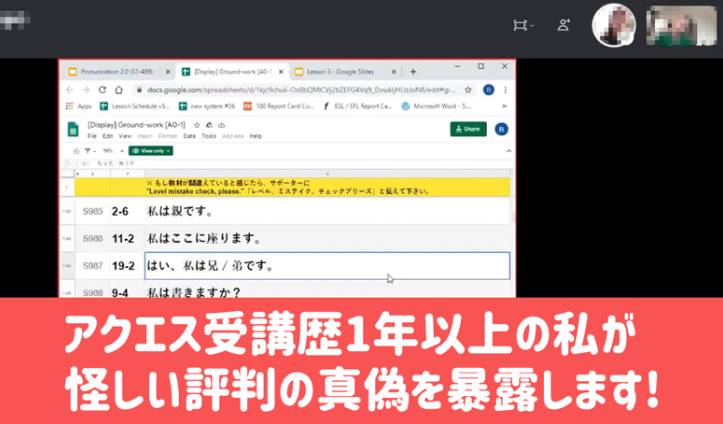The width and height of the screenshot is (723, 424).
Task: Open the Chrome three-dot menu
Action: tap(506, 89)
